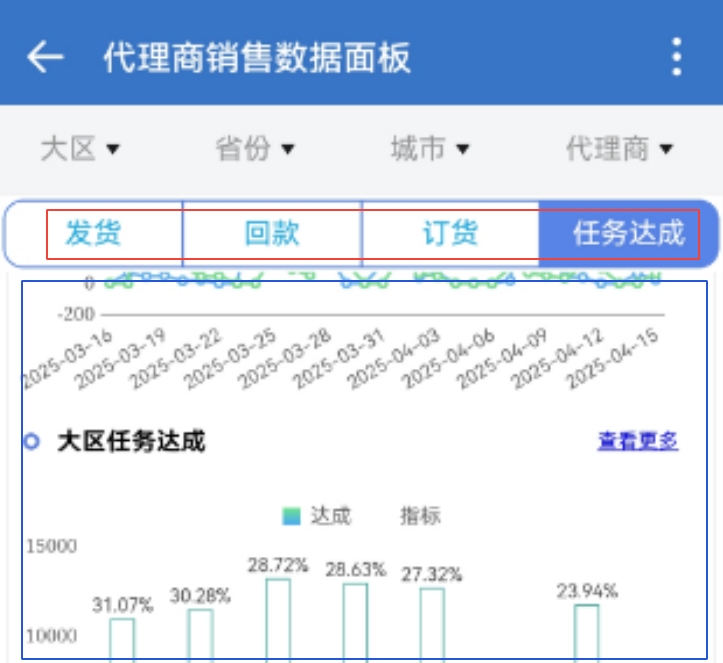Click the 2025-03-16 axis date label

(67, 360)
